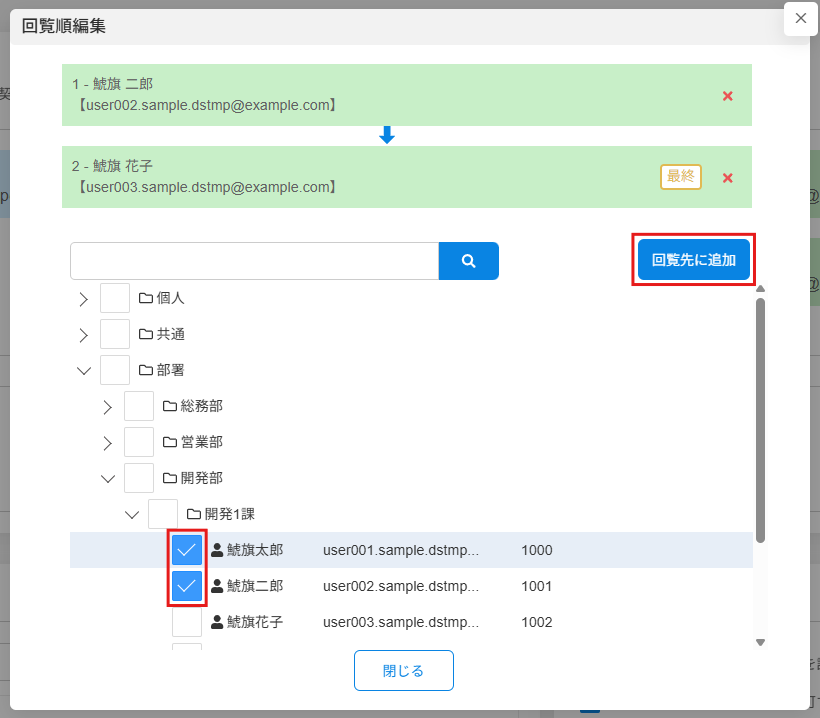Remove 鯱旗 花子 from the circulation list
This screenshot has height=718, width=820.
(728, 178)
